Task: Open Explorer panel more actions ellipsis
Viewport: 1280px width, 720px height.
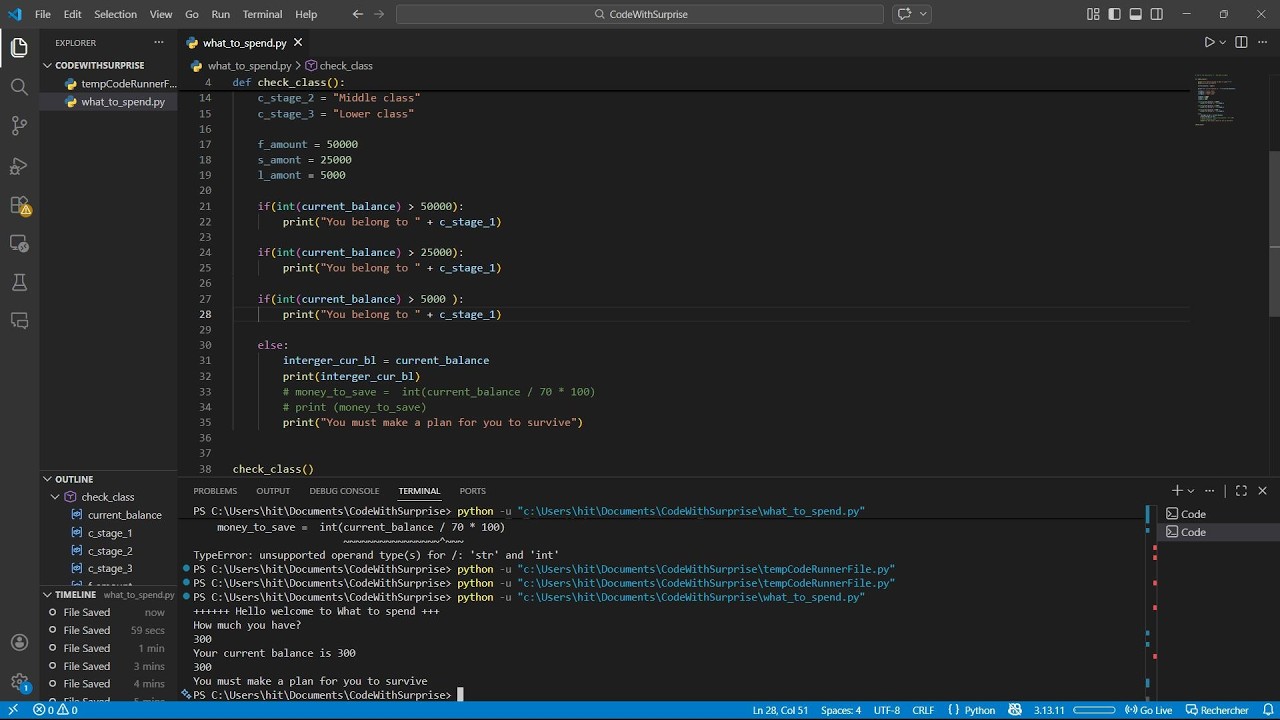Action: 158,42
